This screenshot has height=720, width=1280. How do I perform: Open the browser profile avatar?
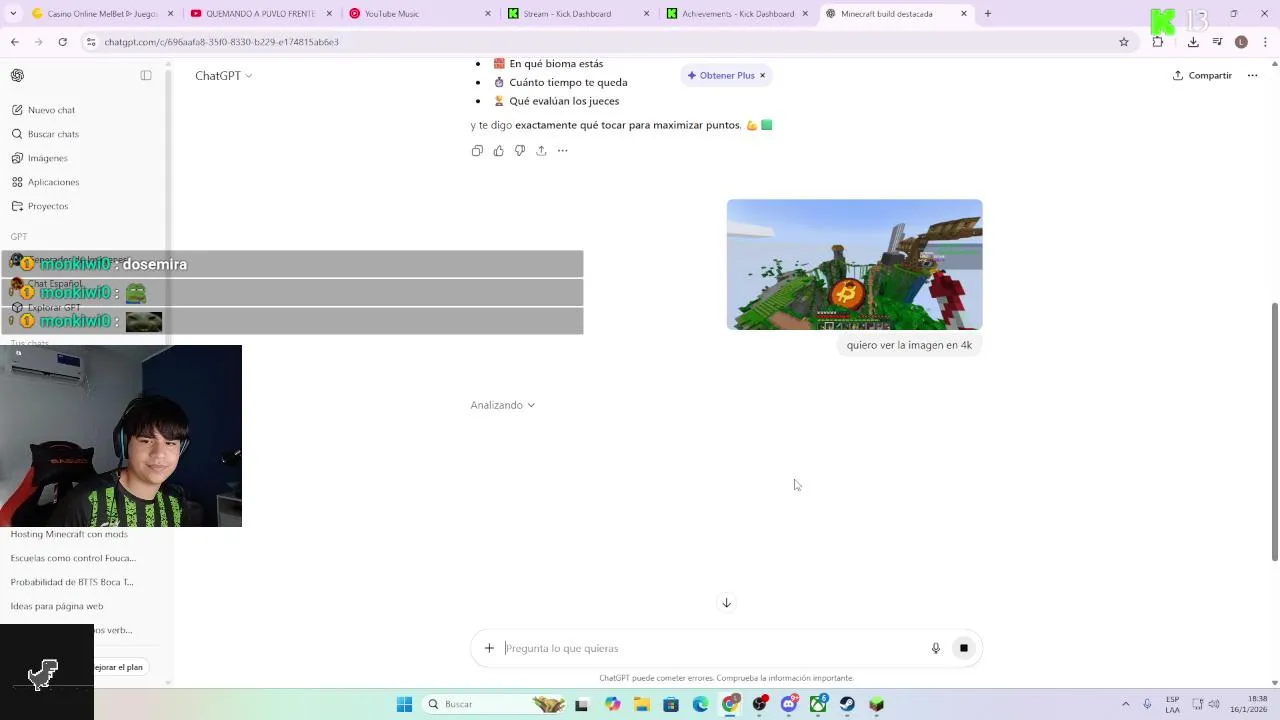[1241, 42]
